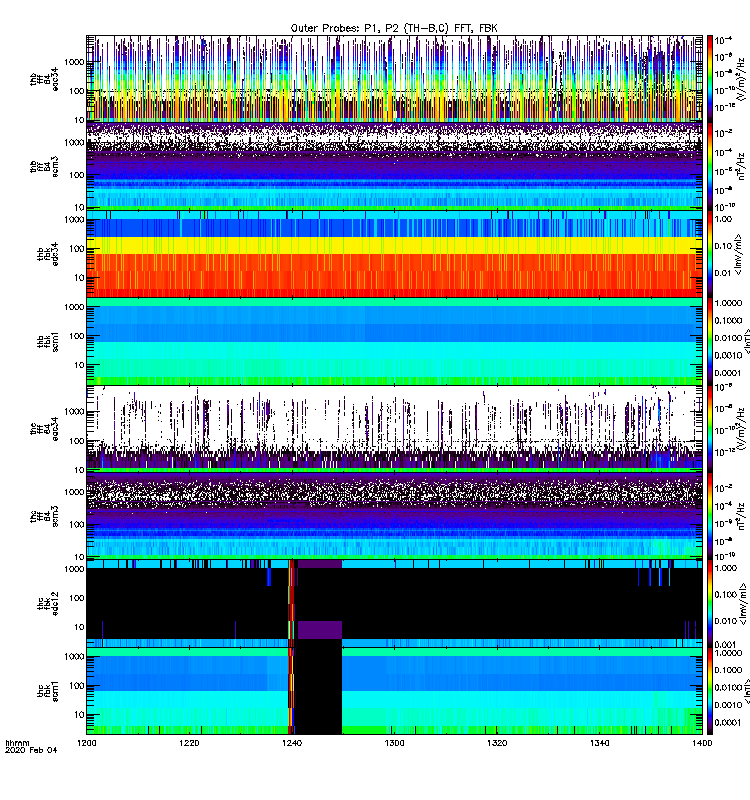Click the 1400 time axis label

pyautogui.click(x=701, y=745)
